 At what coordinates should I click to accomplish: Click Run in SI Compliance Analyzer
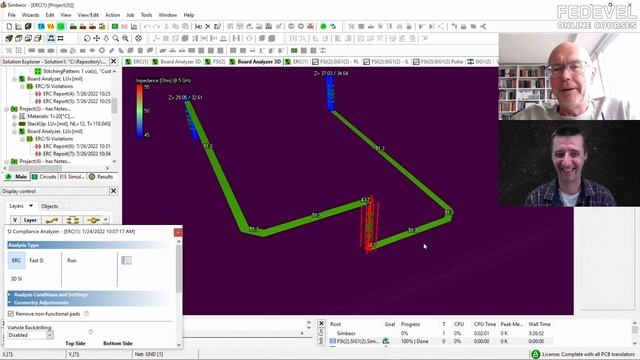(72, 260)
